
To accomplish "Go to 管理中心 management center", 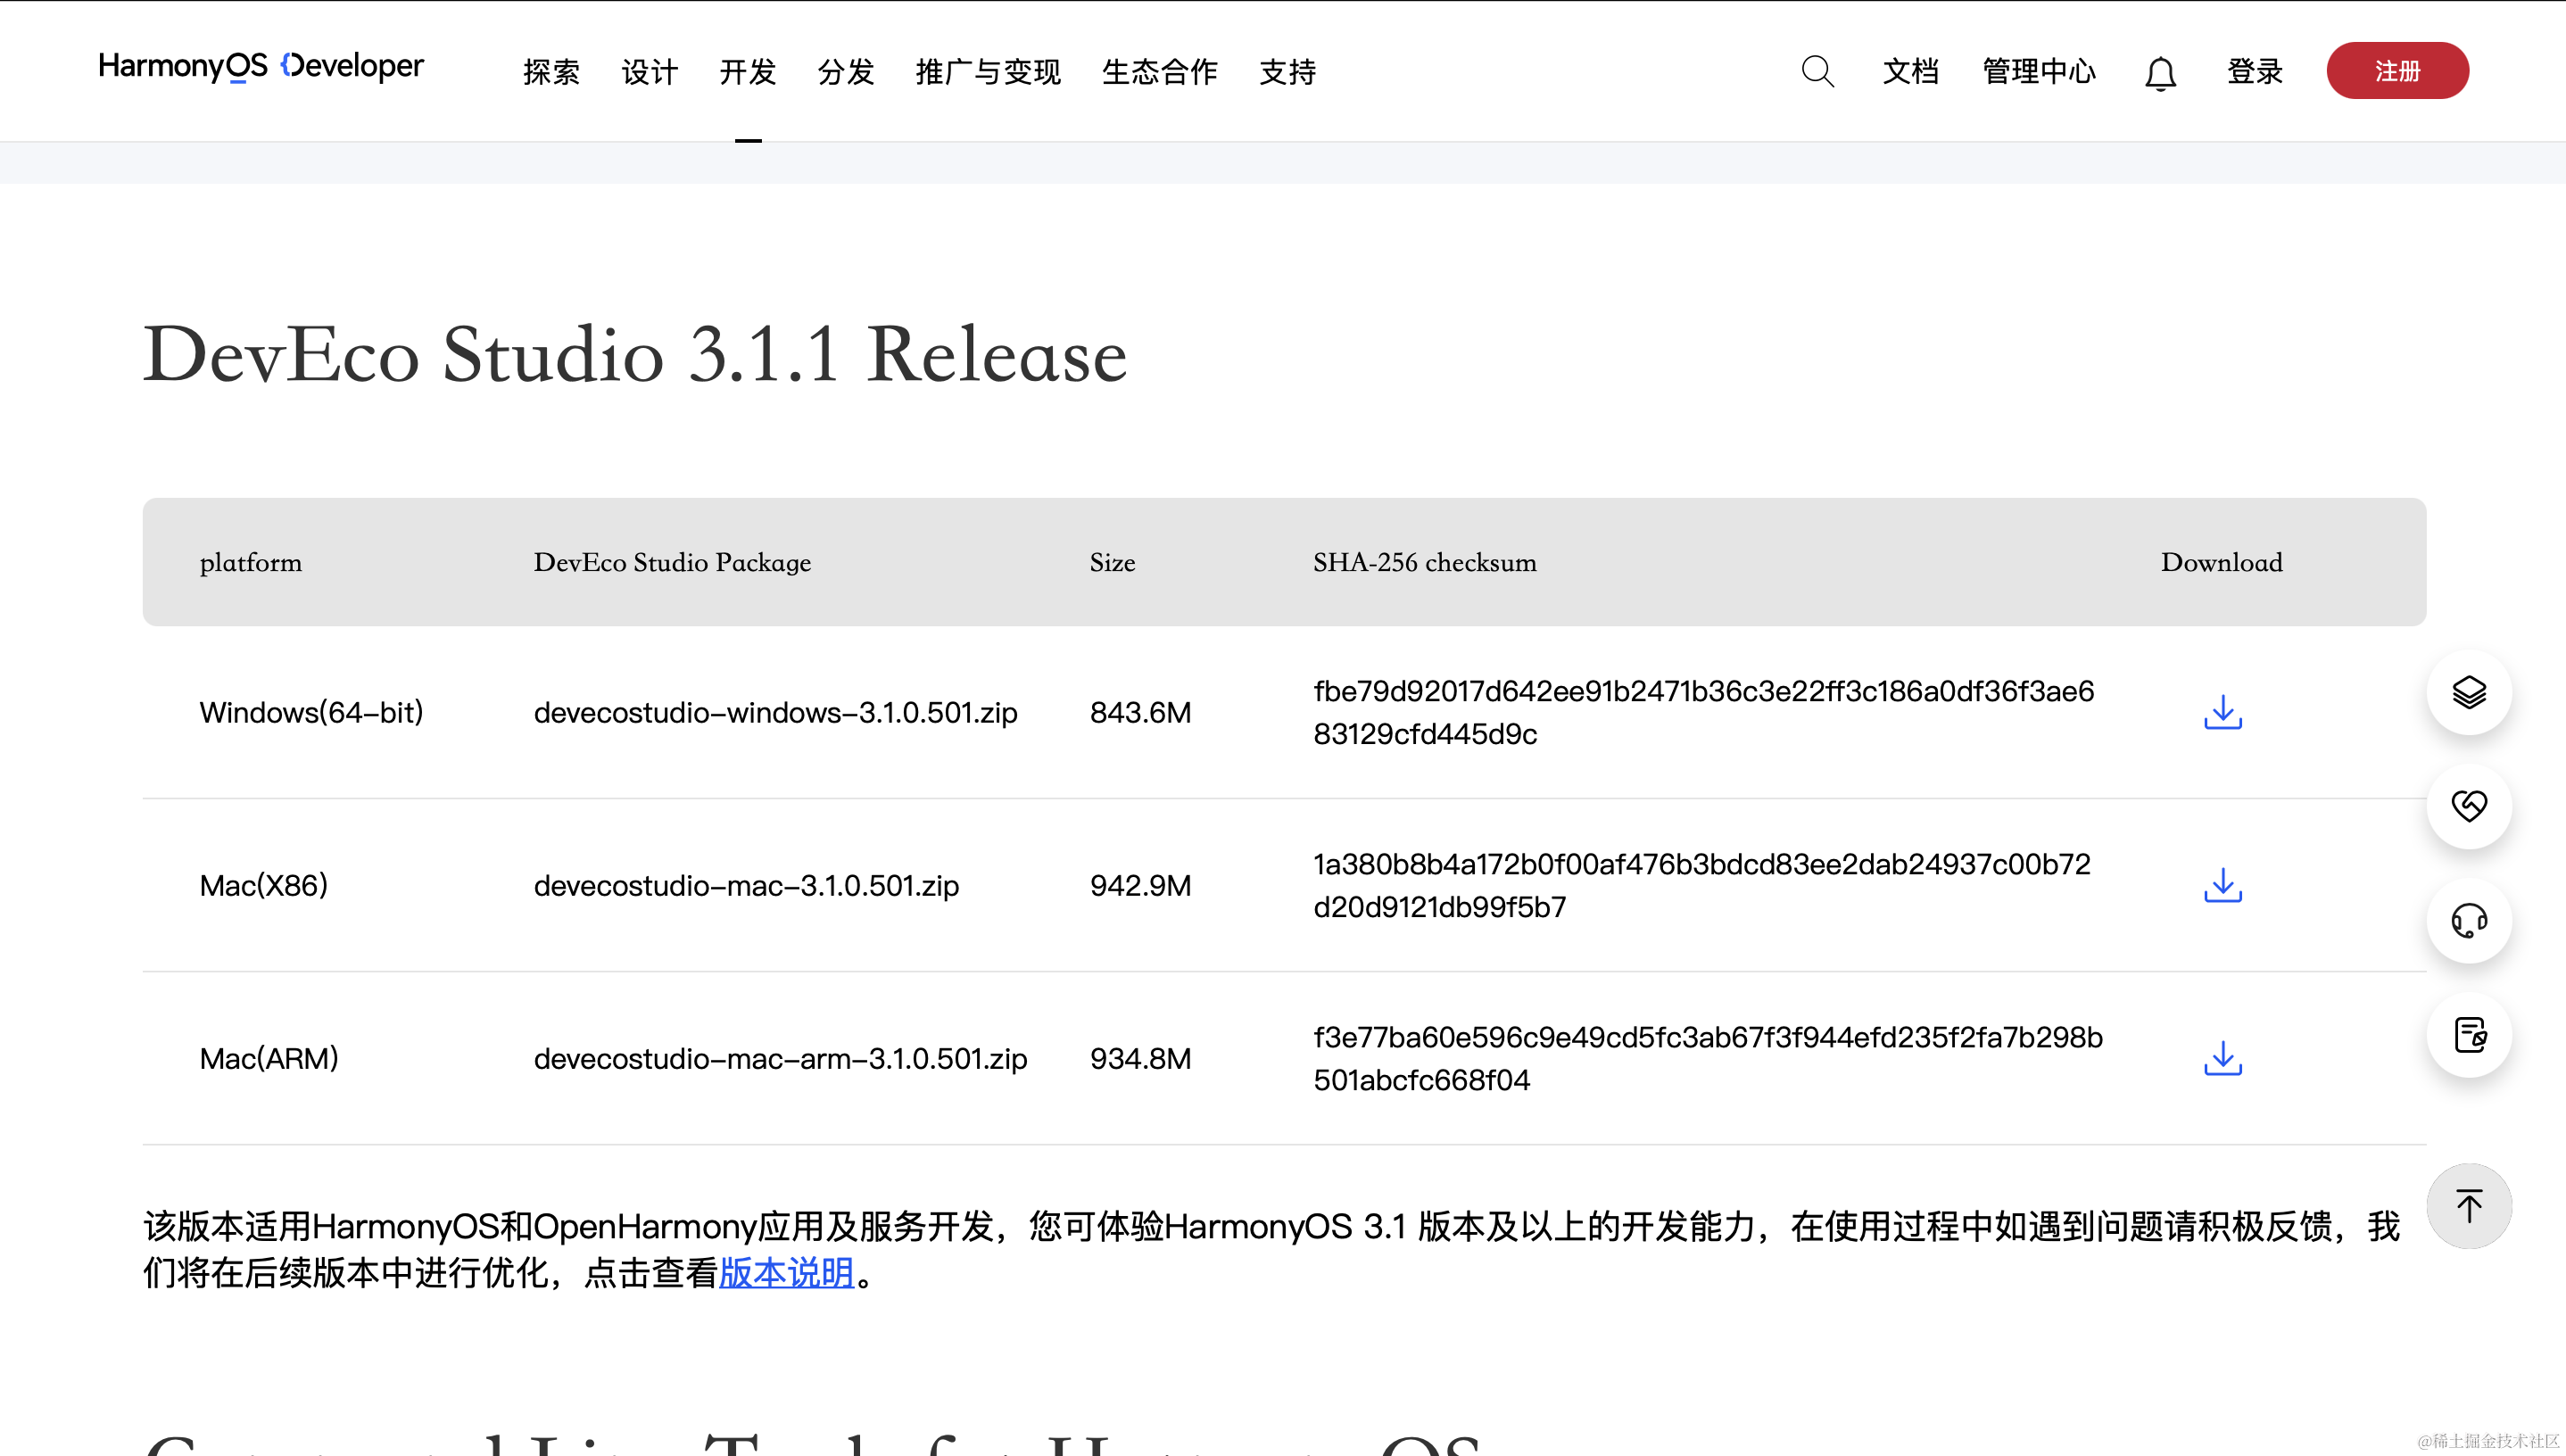I will coord(2038,72).
